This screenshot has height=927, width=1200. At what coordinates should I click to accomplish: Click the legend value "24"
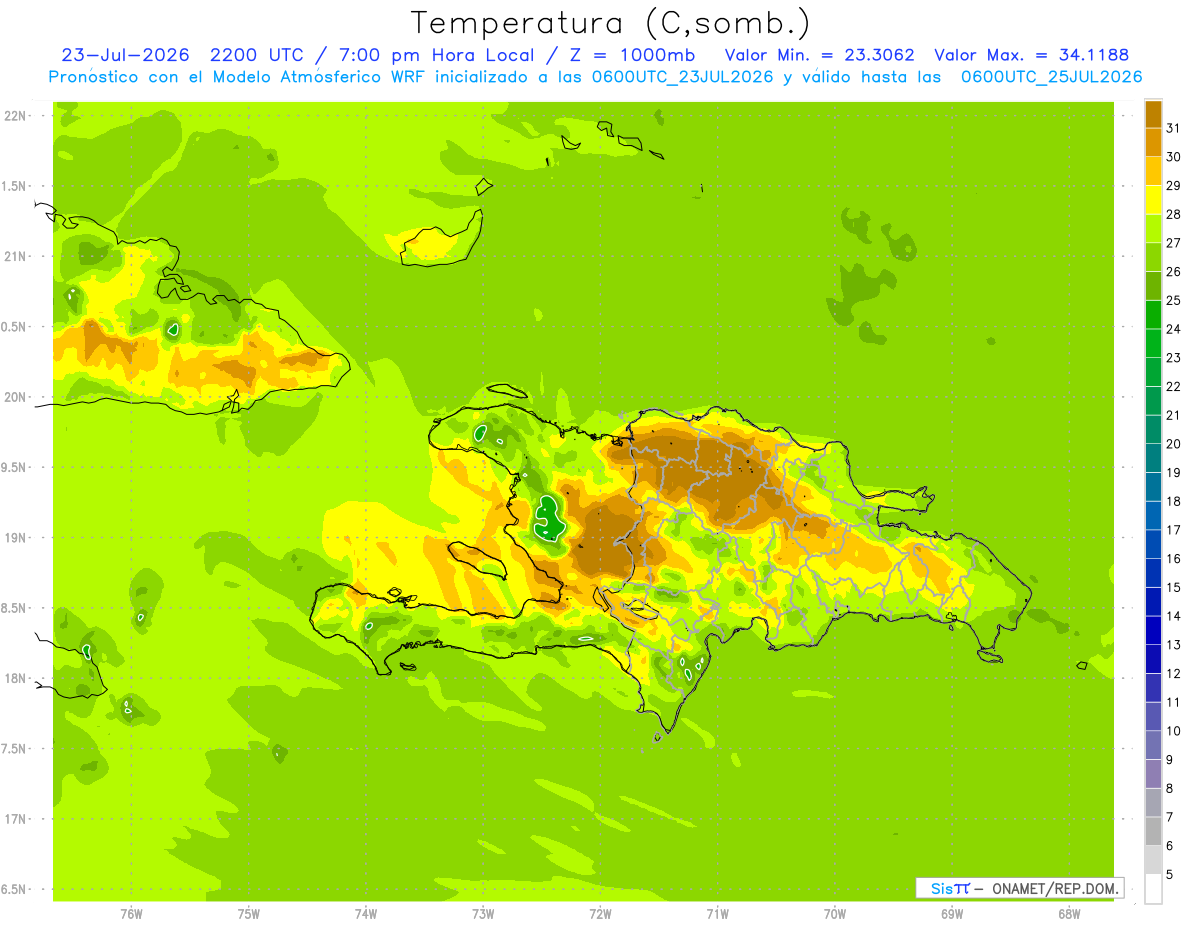point(1174,329)
